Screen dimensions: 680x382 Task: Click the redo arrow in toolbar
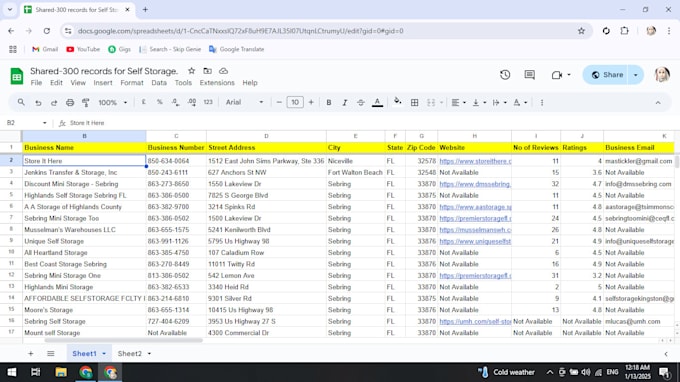[54, 103]
